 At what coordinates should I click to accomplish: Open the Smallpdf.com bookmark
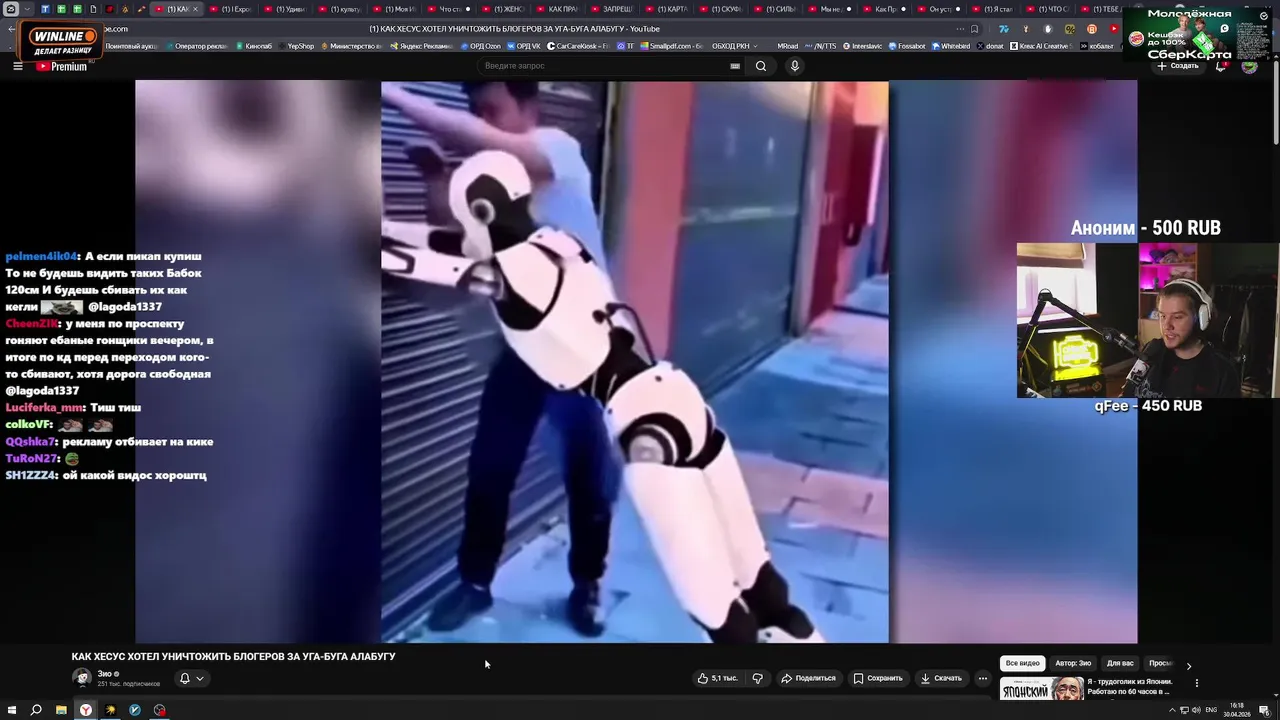(x=672, y=46)
